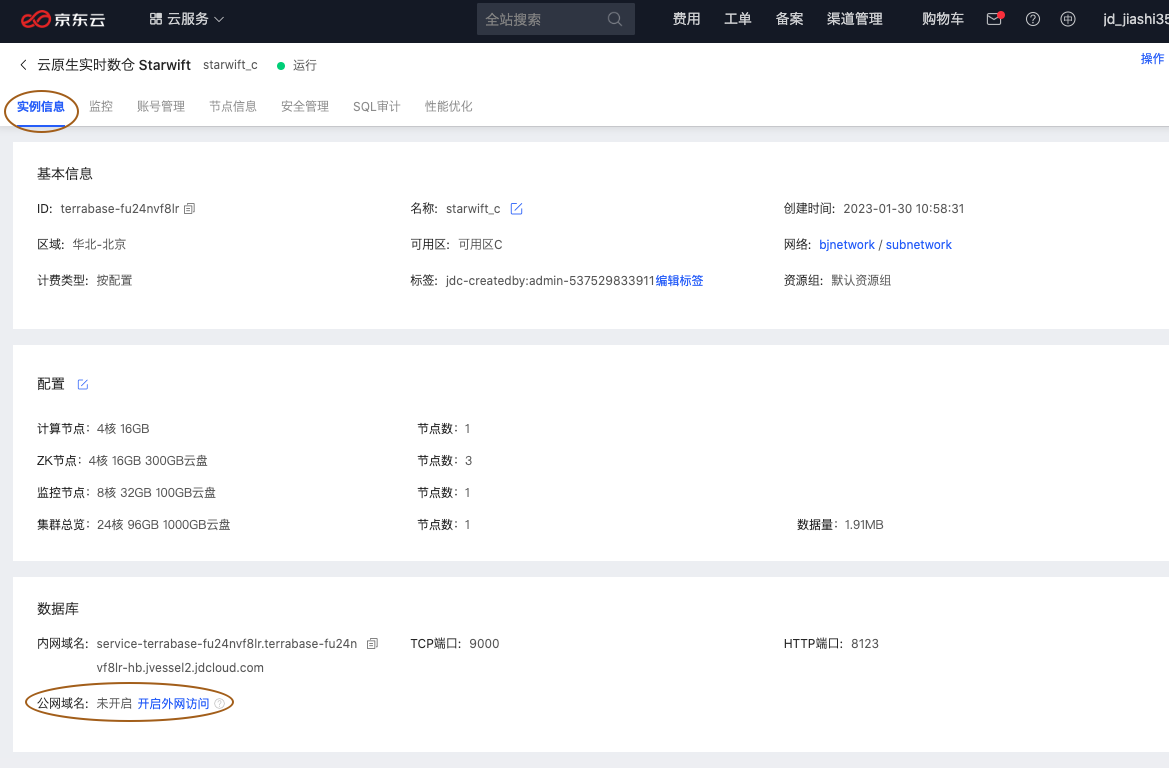Switch to the 节点信息 tab
This screenshot has width=1169, height=772.
coord(233,107)
